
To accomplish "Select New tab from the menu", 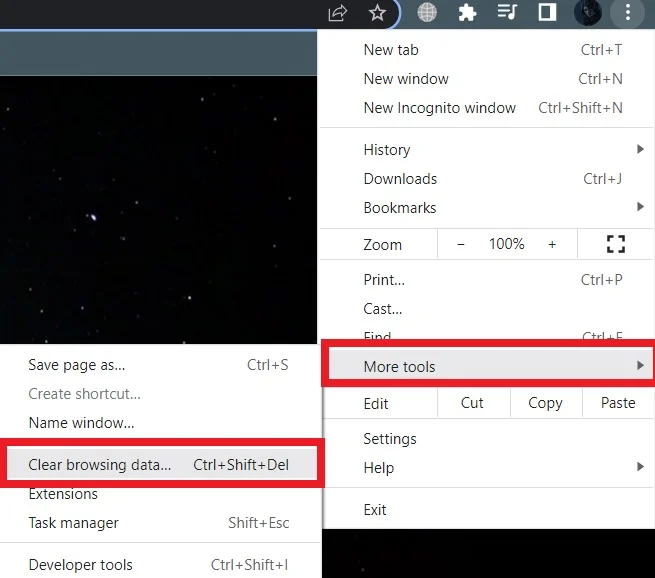I will pos(487,50).
